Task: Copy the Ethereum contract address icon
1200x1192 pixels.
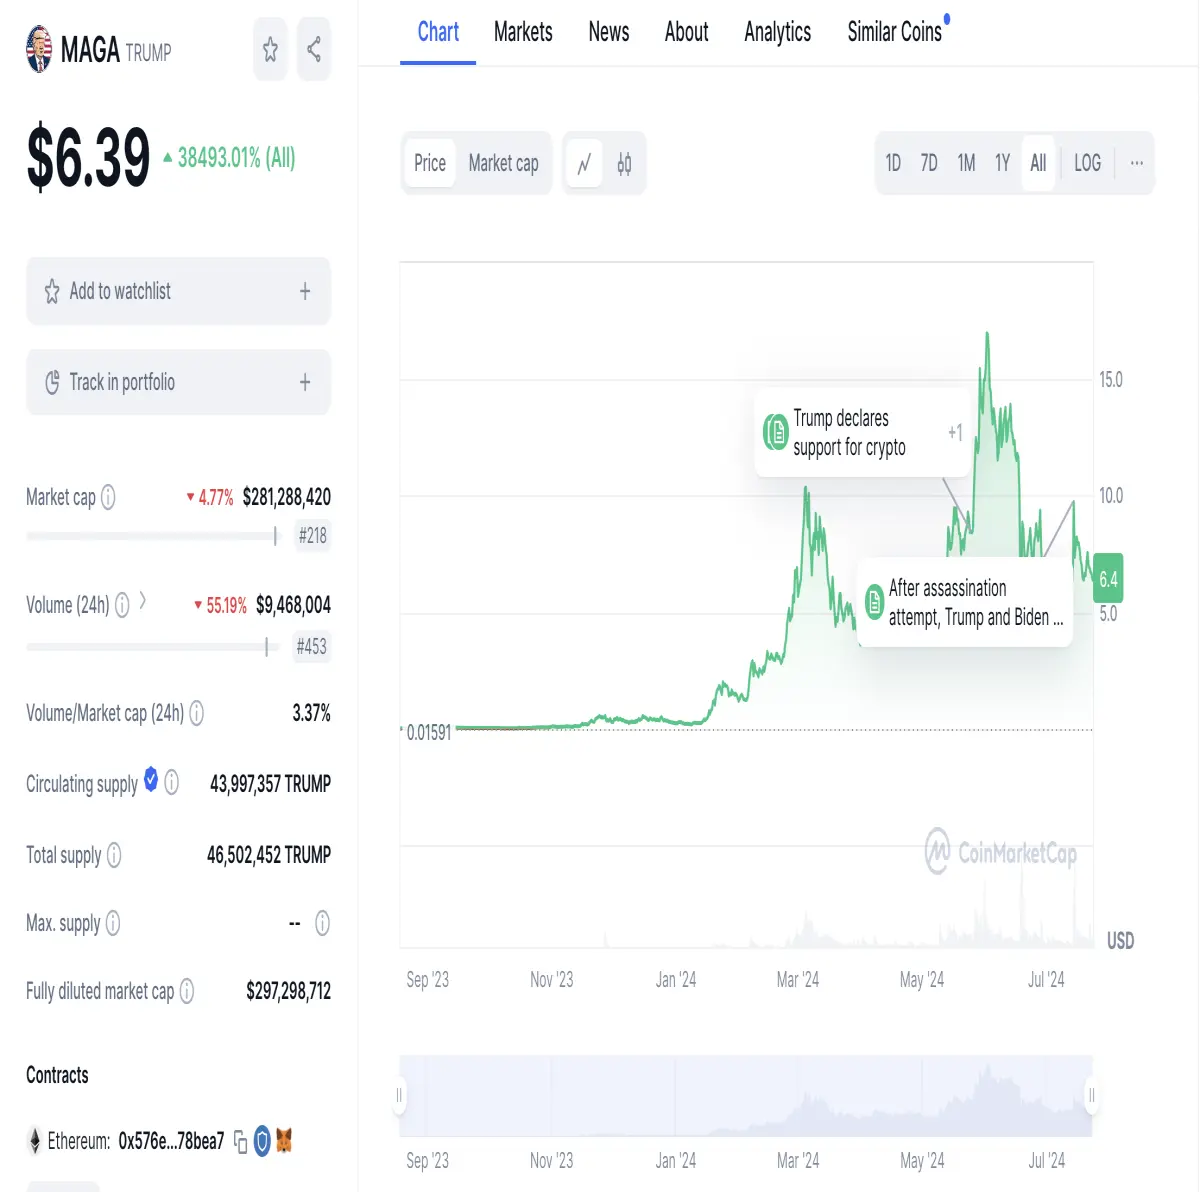Action: (x=240, y=1141)
